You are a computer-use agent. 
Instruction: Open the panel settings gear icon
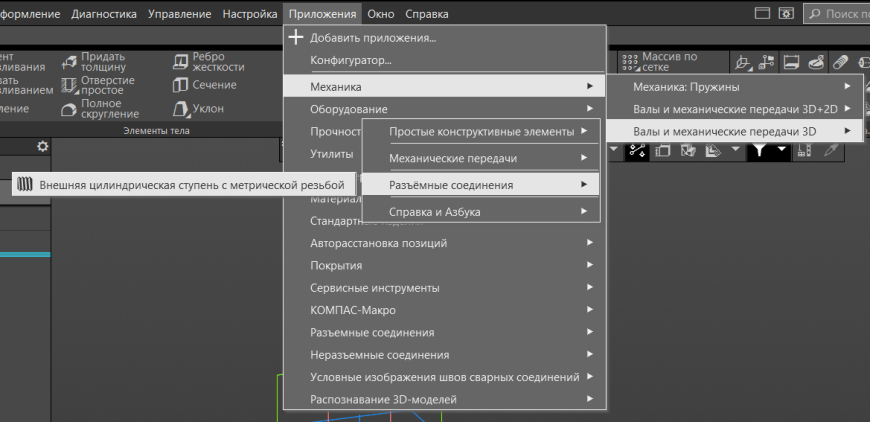42,146
